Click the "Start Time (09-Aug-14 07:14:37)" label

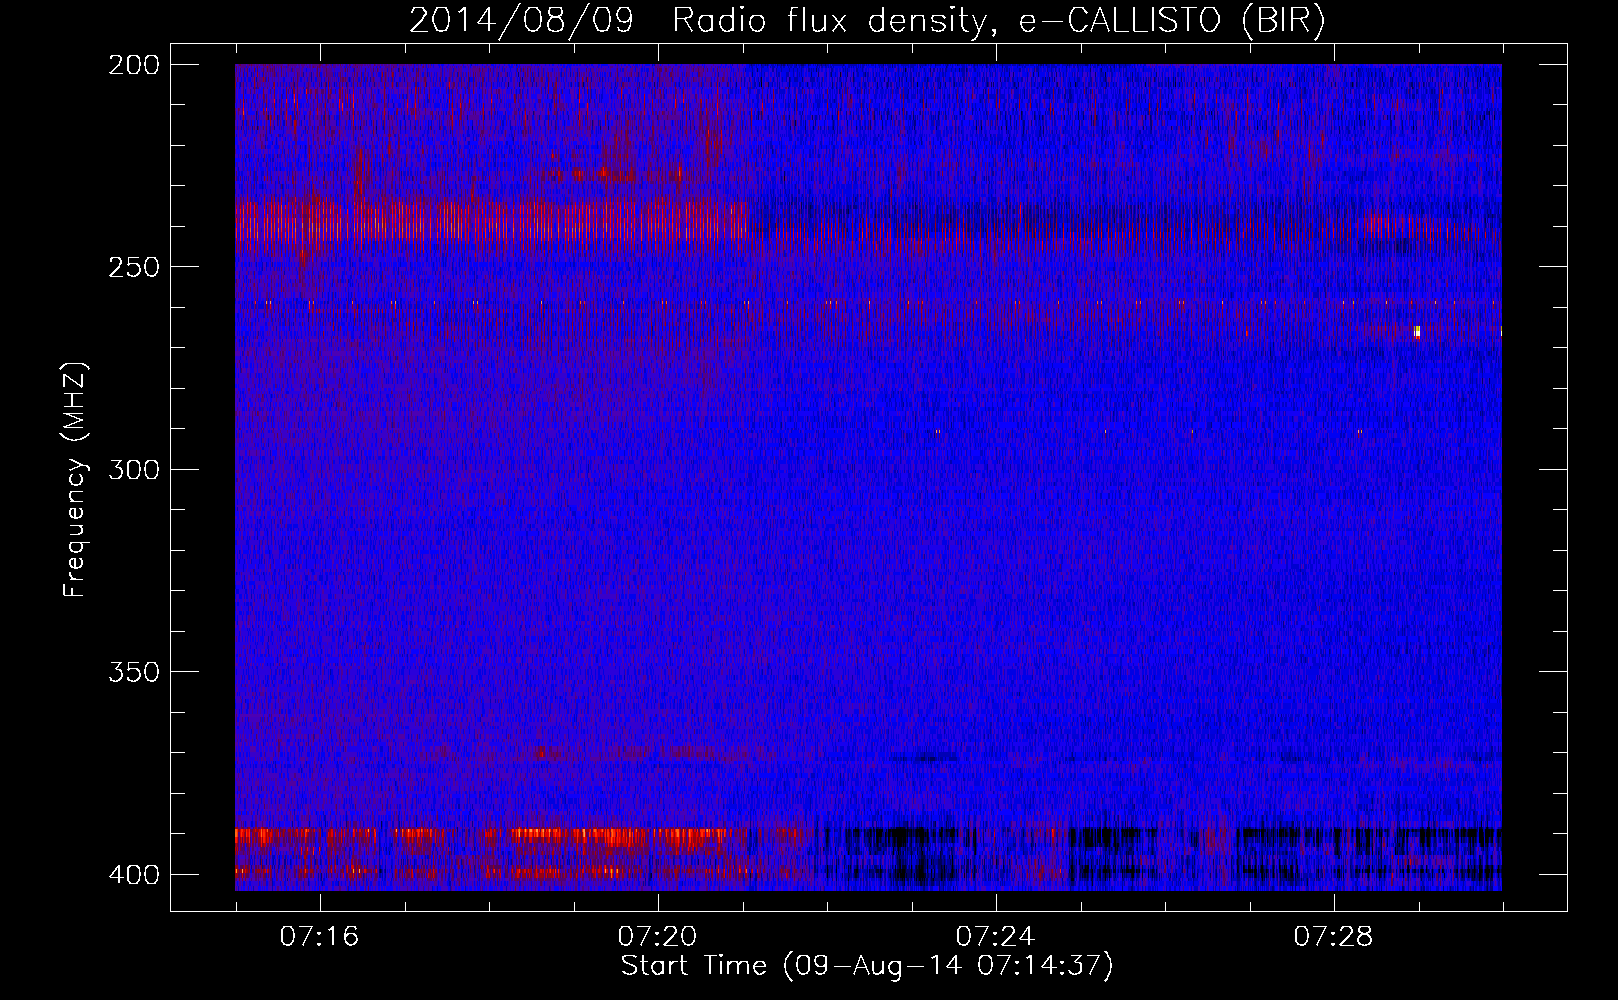[867, 966]
